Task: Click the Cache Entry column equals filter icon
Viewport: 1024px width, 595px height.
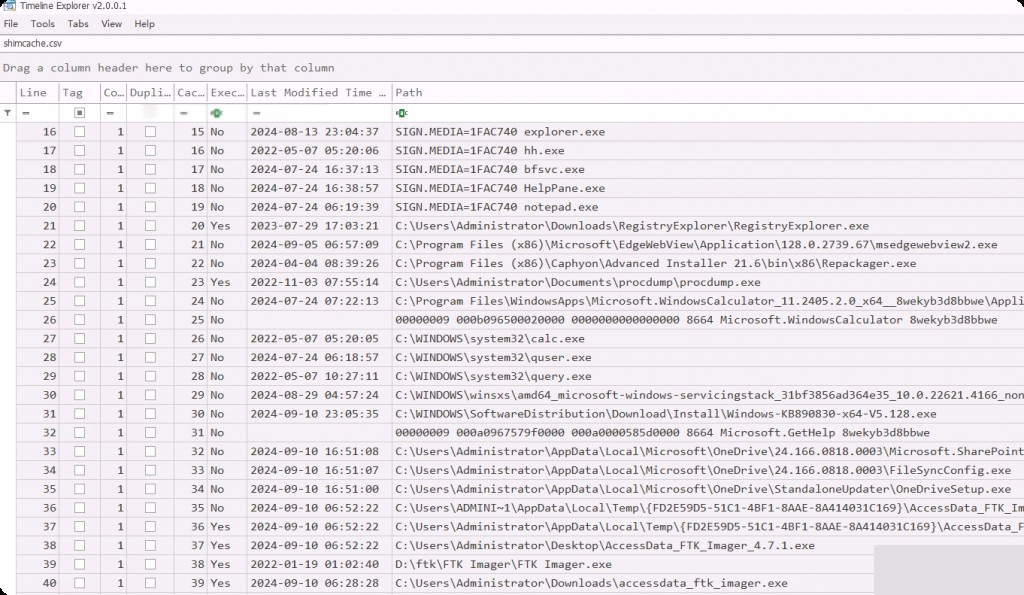Action: coord(183,113)
